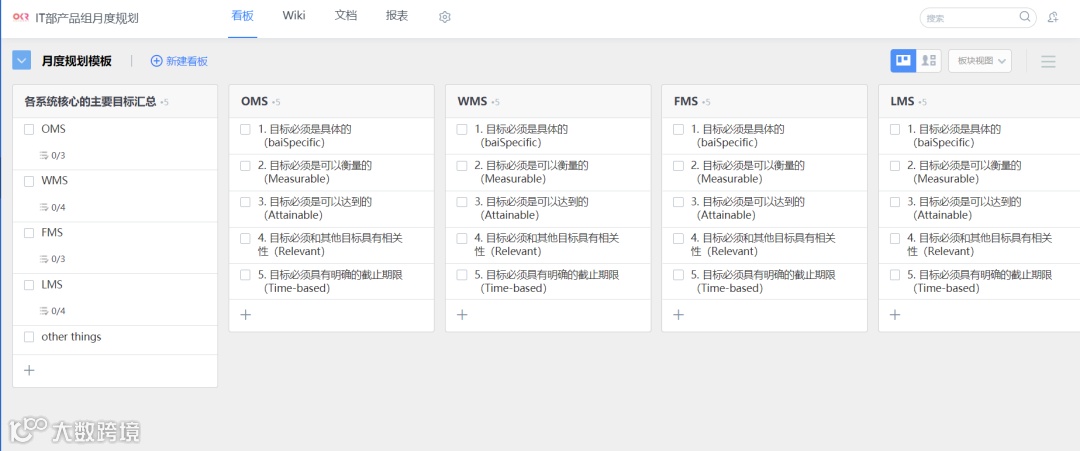Check OMS column's baiSpecific card

tap(245, 129)
